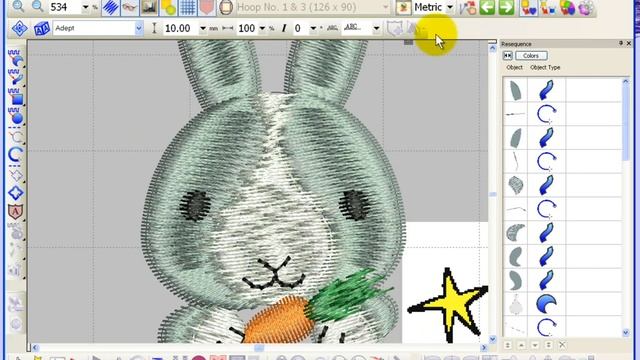Click the canvas horizontal scrollbar right arrow

pos(484,348)
